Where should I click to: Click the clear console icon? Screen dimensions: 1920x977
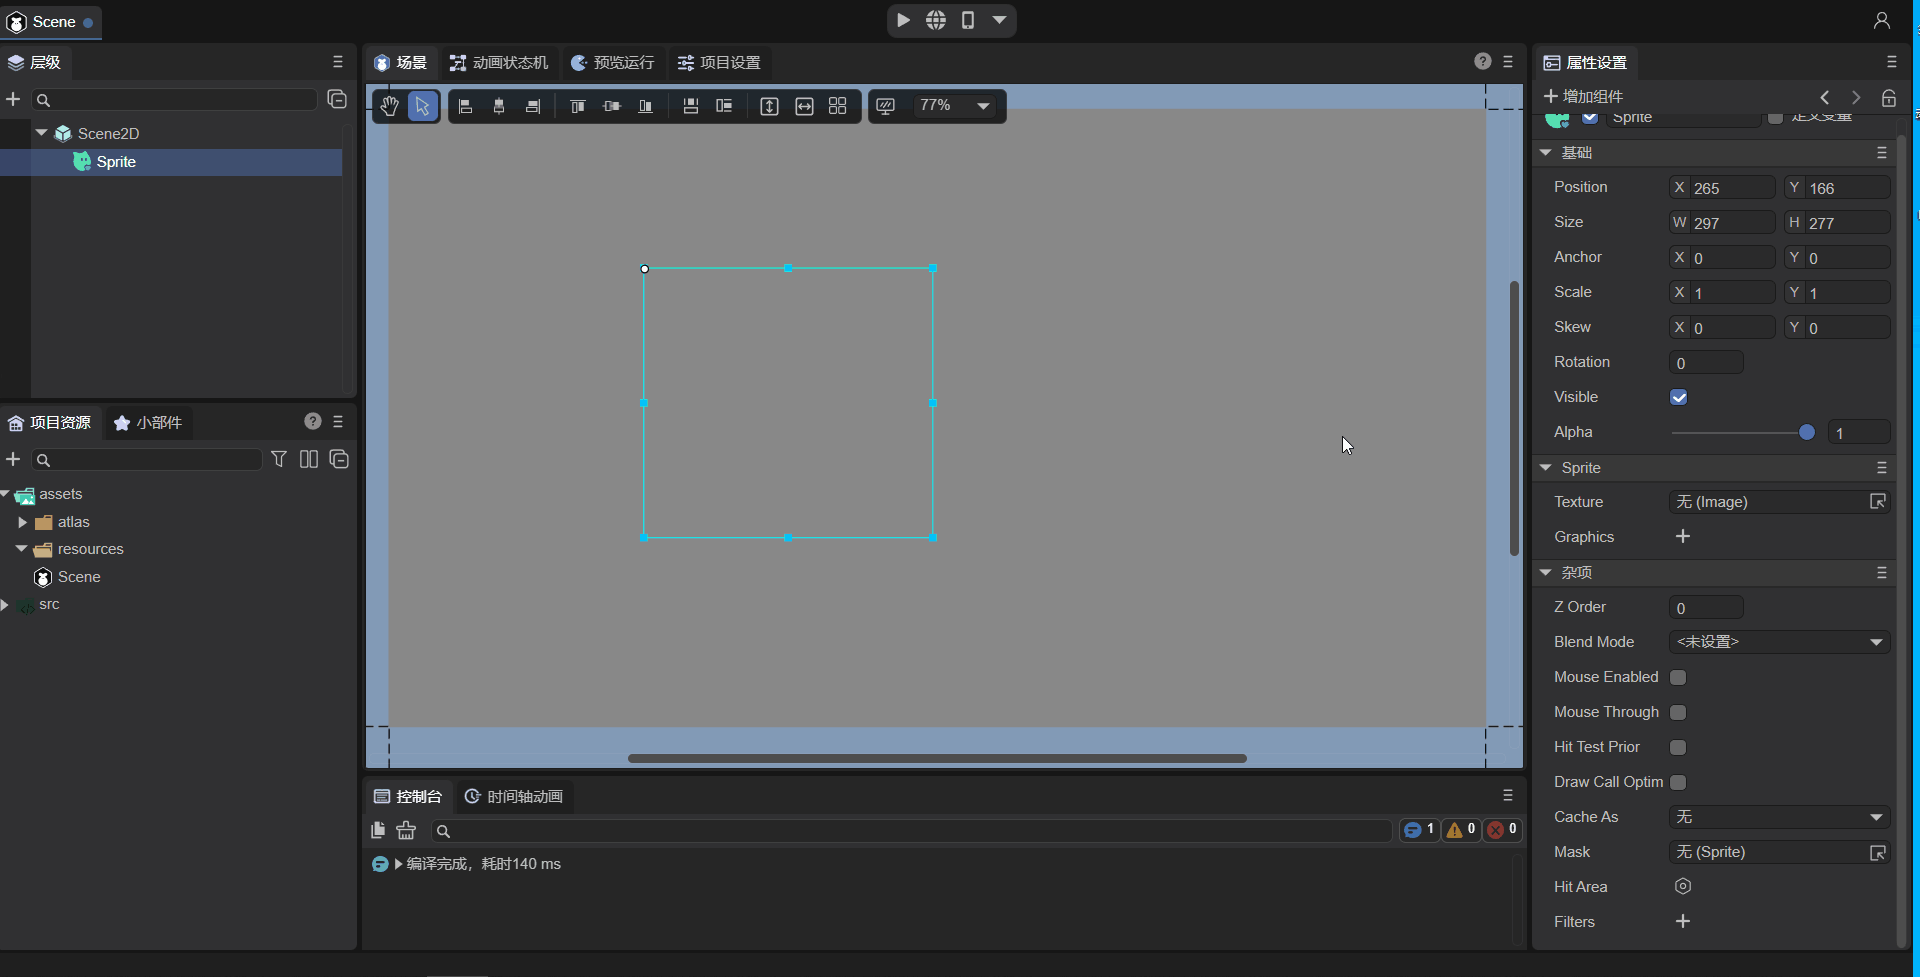(x=406, y=830)
